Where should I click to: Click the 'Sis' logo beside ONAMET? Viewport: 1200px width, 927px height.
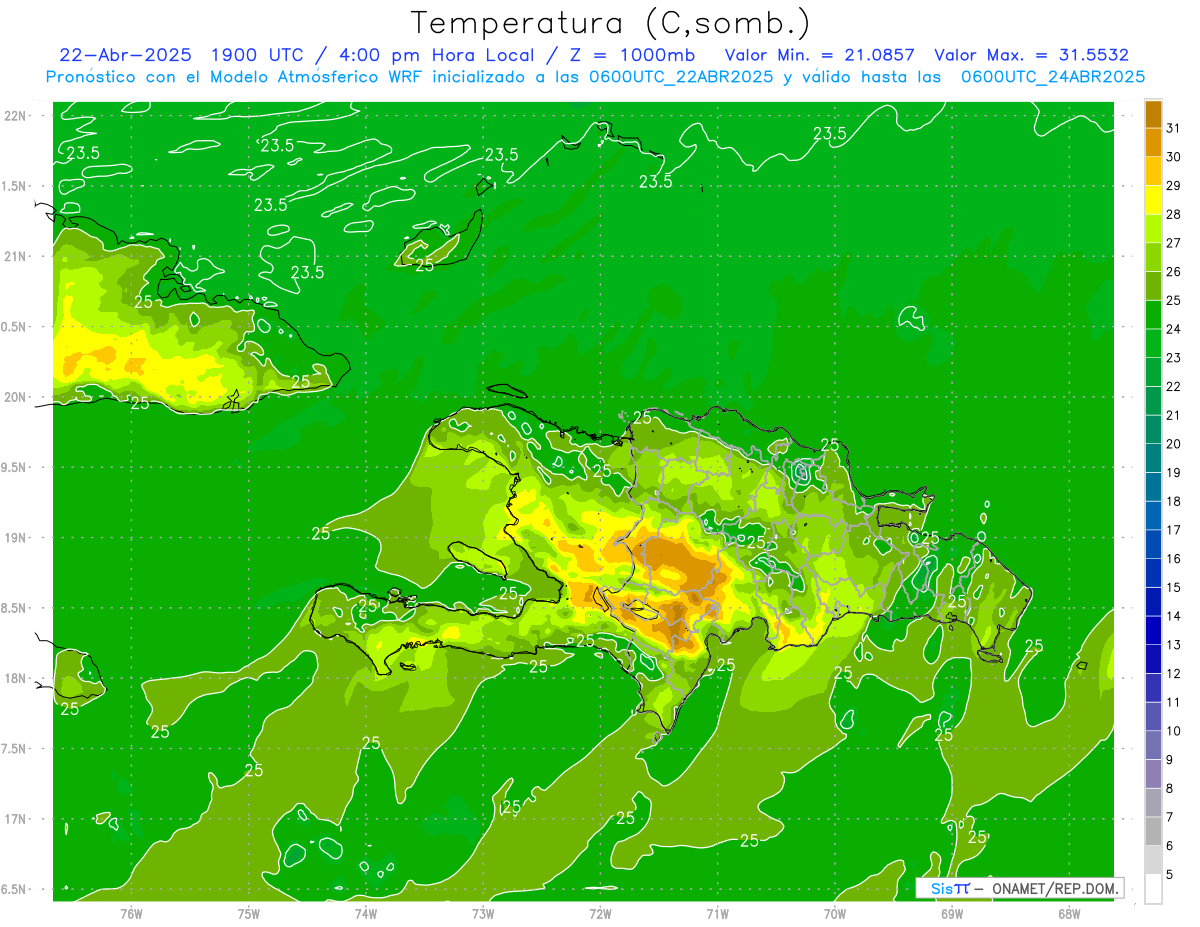point(941,888)
